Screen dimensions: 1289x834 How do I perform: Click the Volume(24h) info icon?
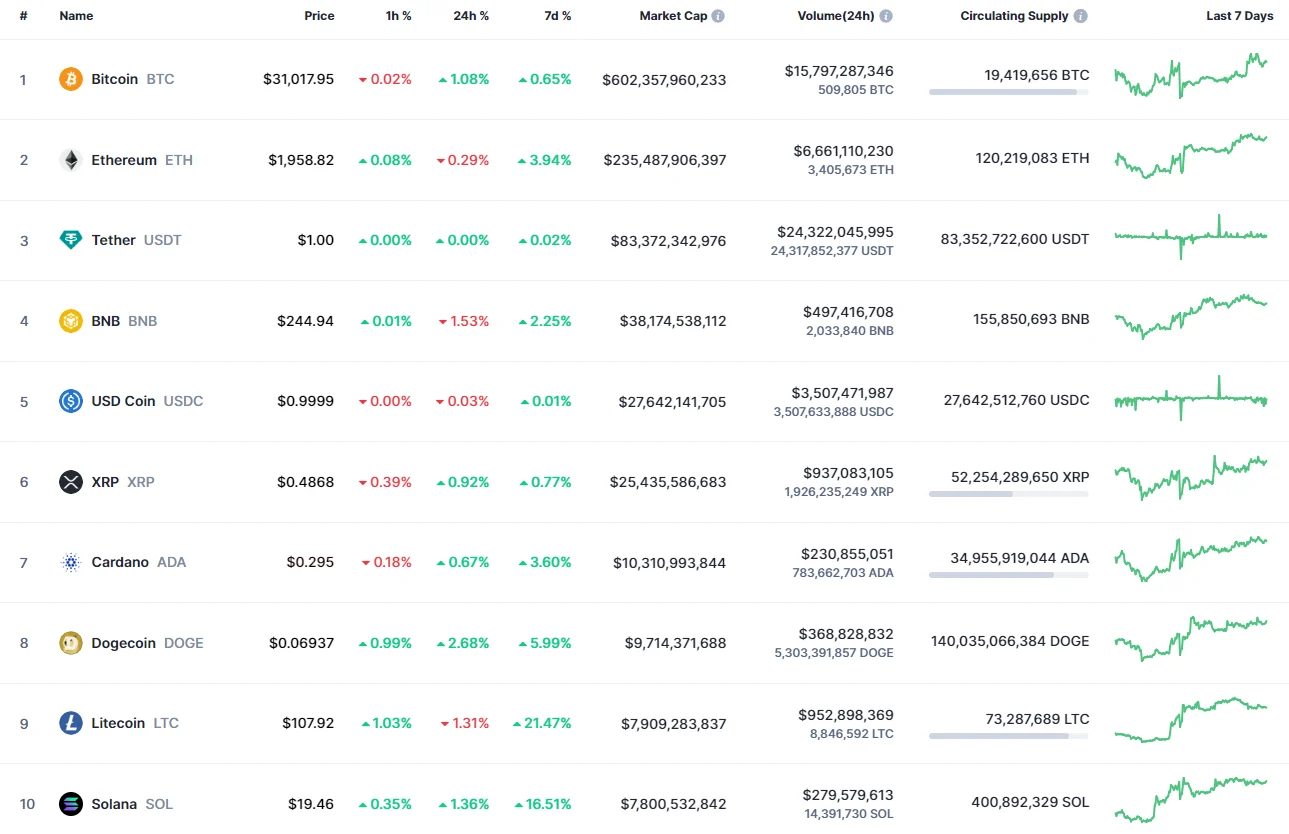click(885, 15)
